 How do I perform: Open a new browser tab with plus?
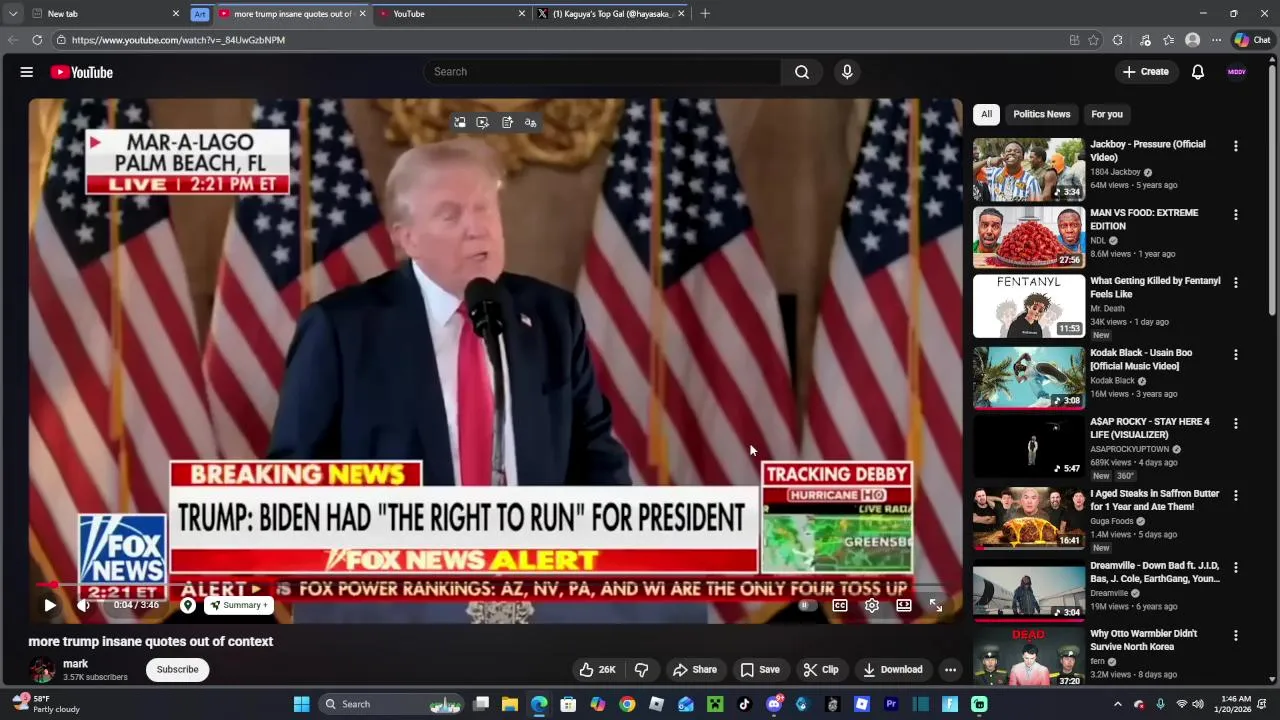tap(705, 14)
